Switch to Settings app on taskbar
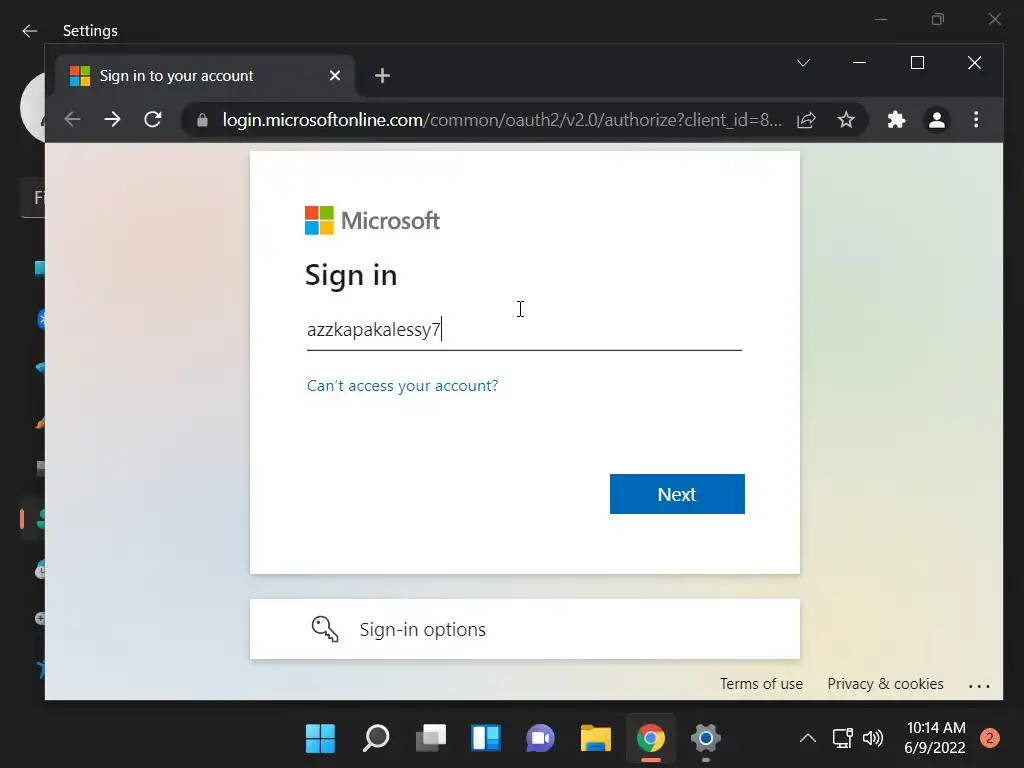This screenshot has height=768, width=1024. coord(705,739)
